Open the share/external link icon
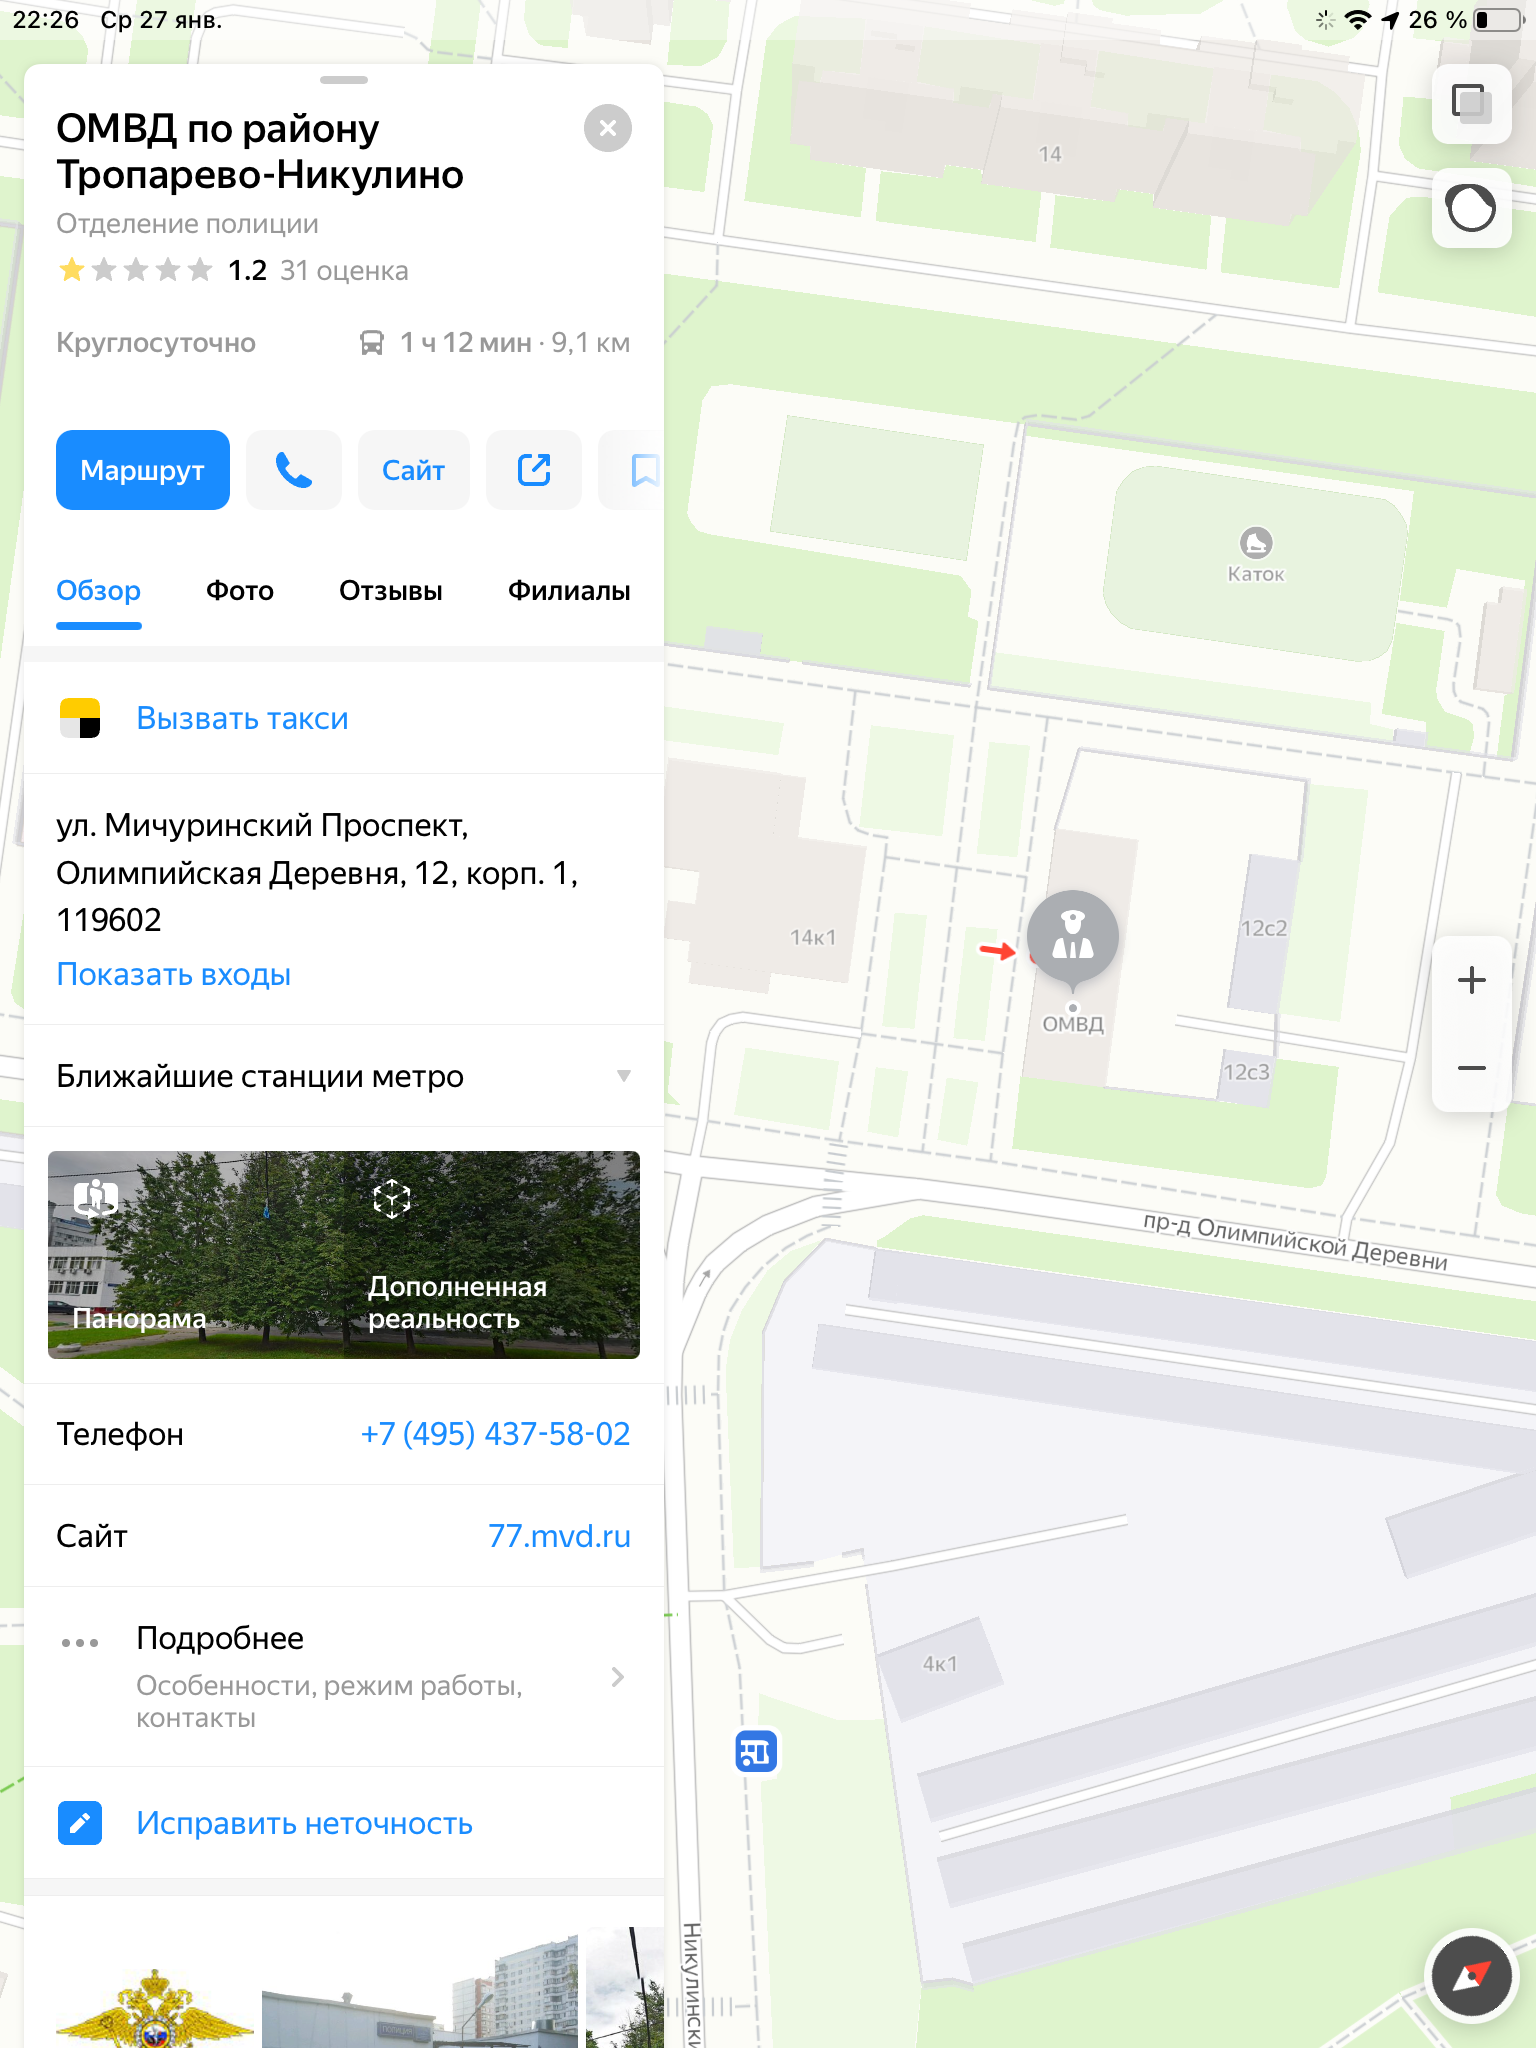 (534, 470)
